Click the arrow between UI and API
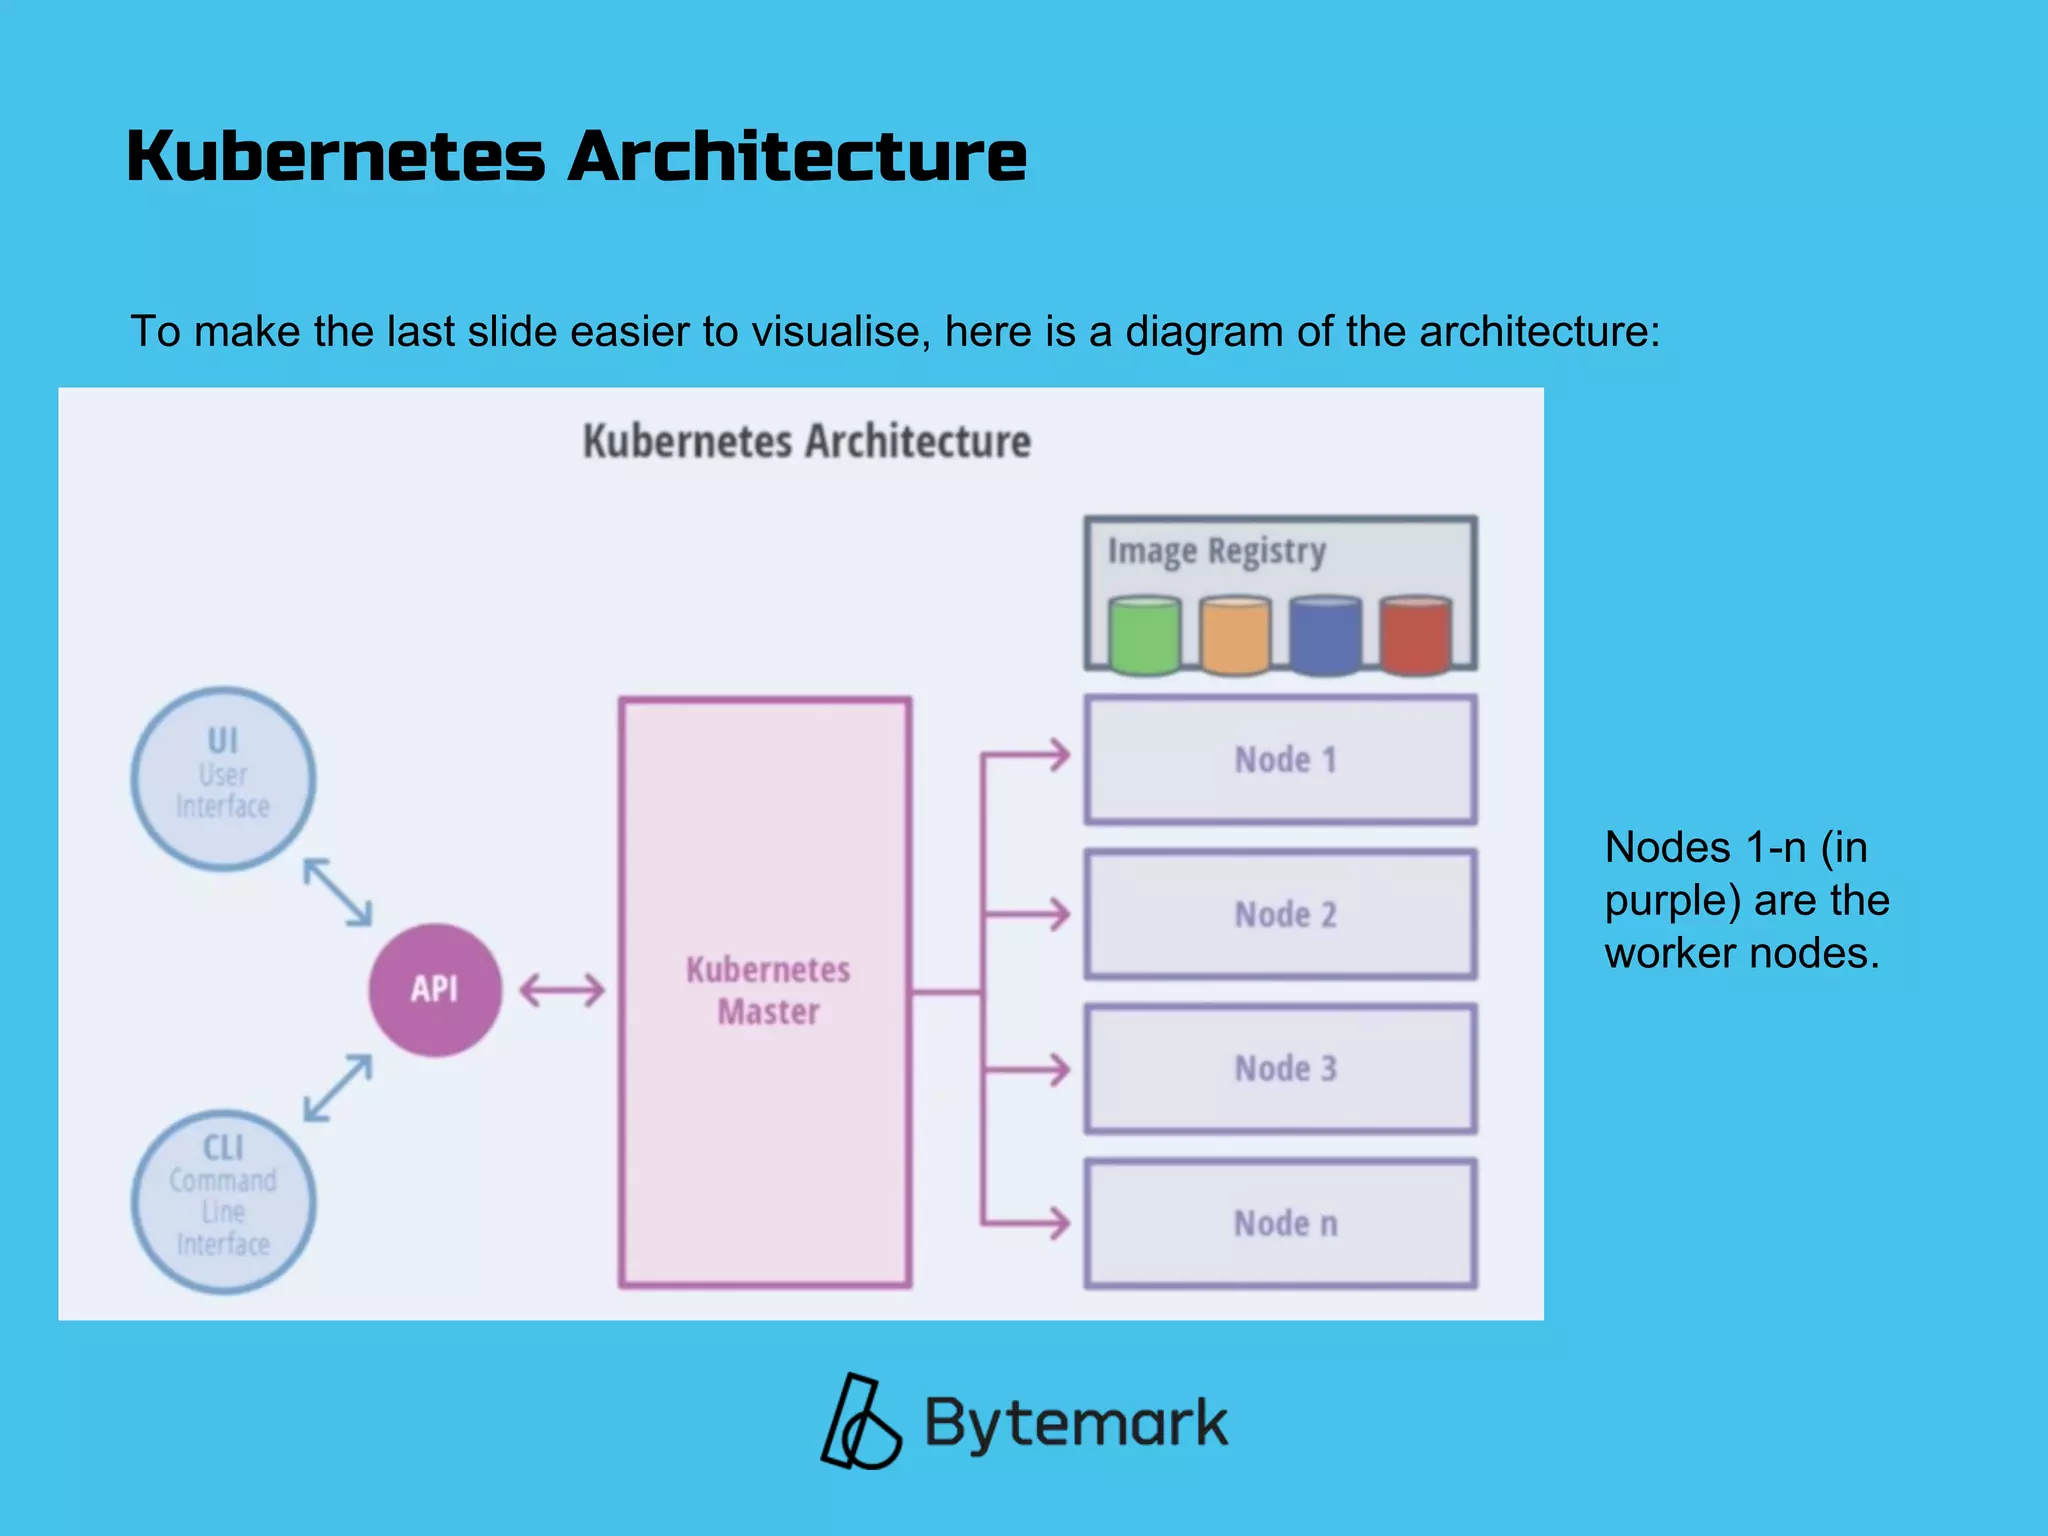This screenshot has height=1536, width=2048. (x=338, y=891)
